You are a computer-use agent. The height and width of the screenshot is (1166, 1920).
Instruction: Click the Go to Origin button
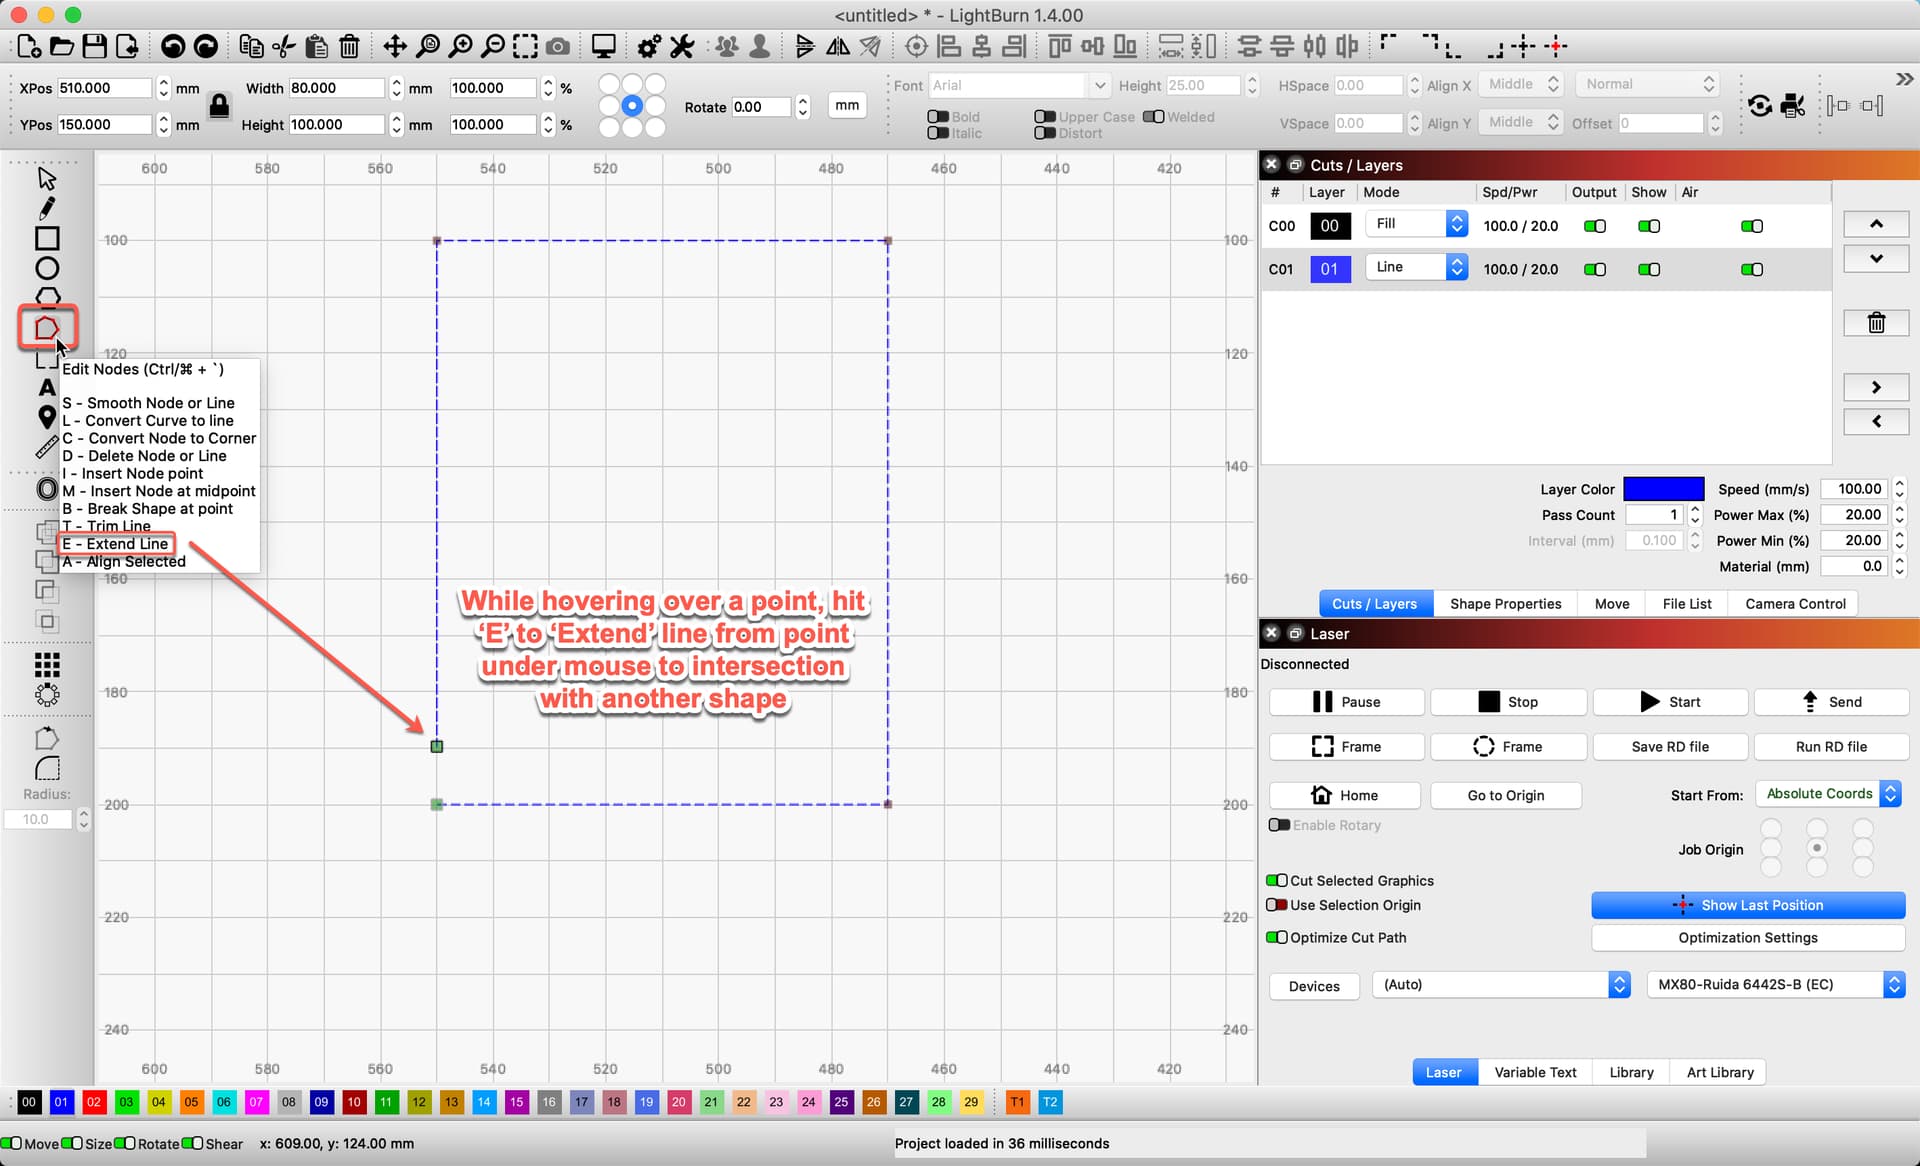1505,795
